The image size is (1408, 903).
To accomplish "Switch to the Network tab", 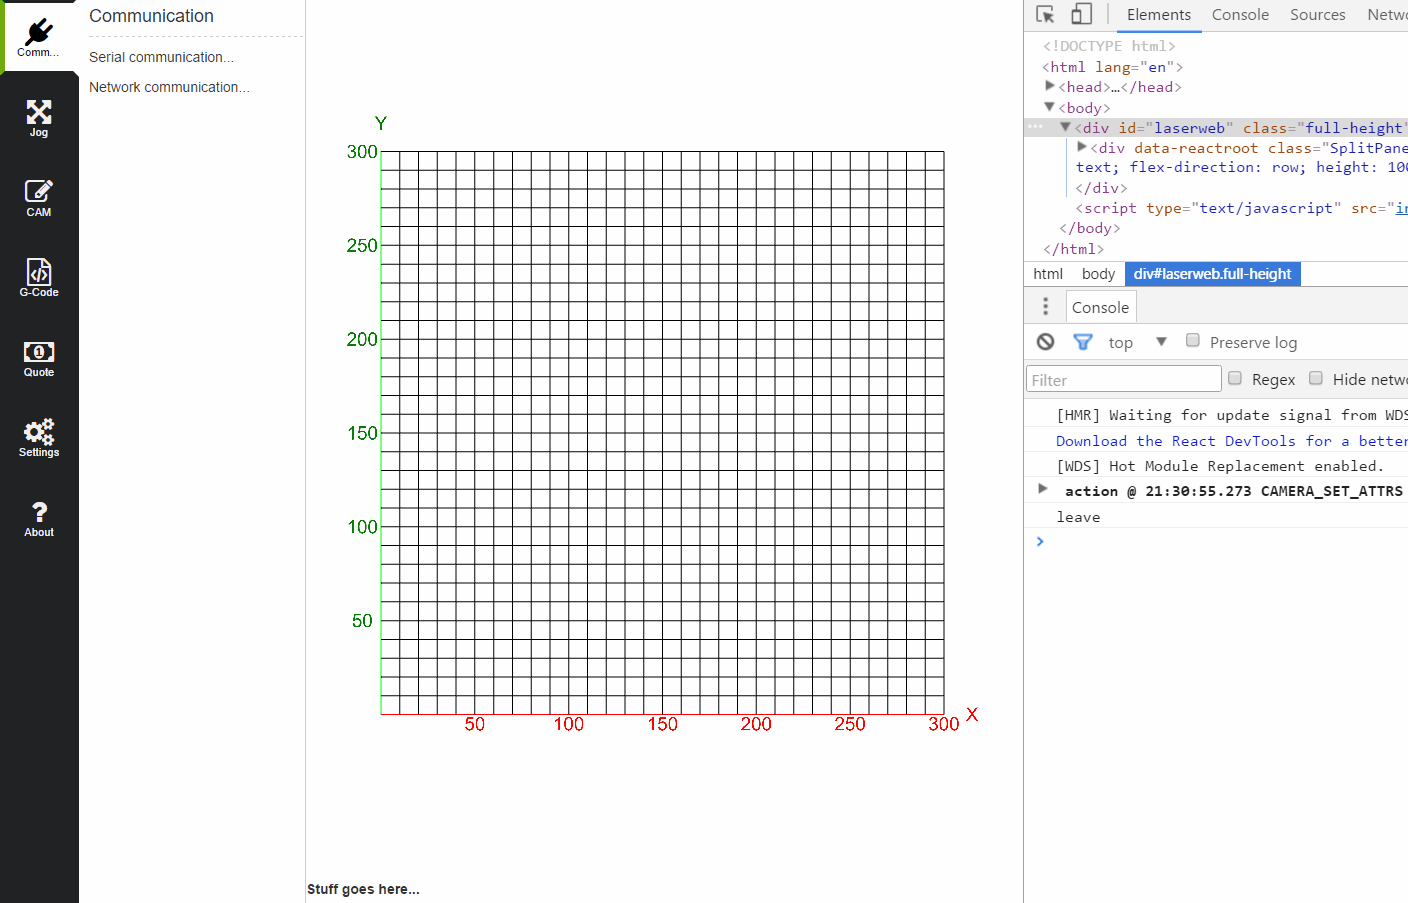I will click(1387, 15).
